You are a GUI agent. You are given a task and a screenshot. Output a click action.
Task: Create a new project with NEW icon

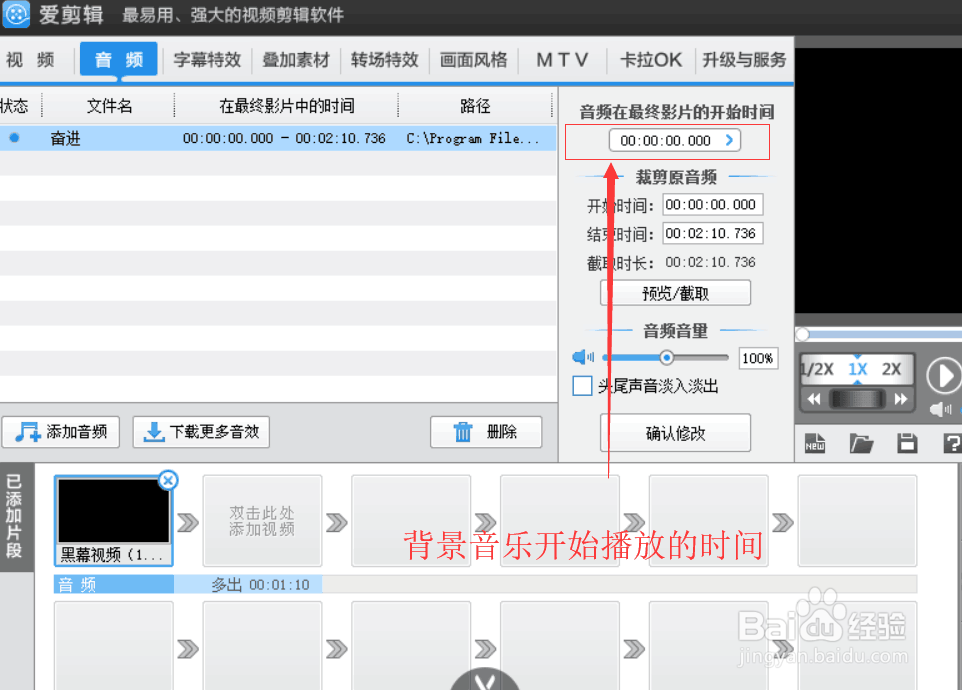pos(815,443)
